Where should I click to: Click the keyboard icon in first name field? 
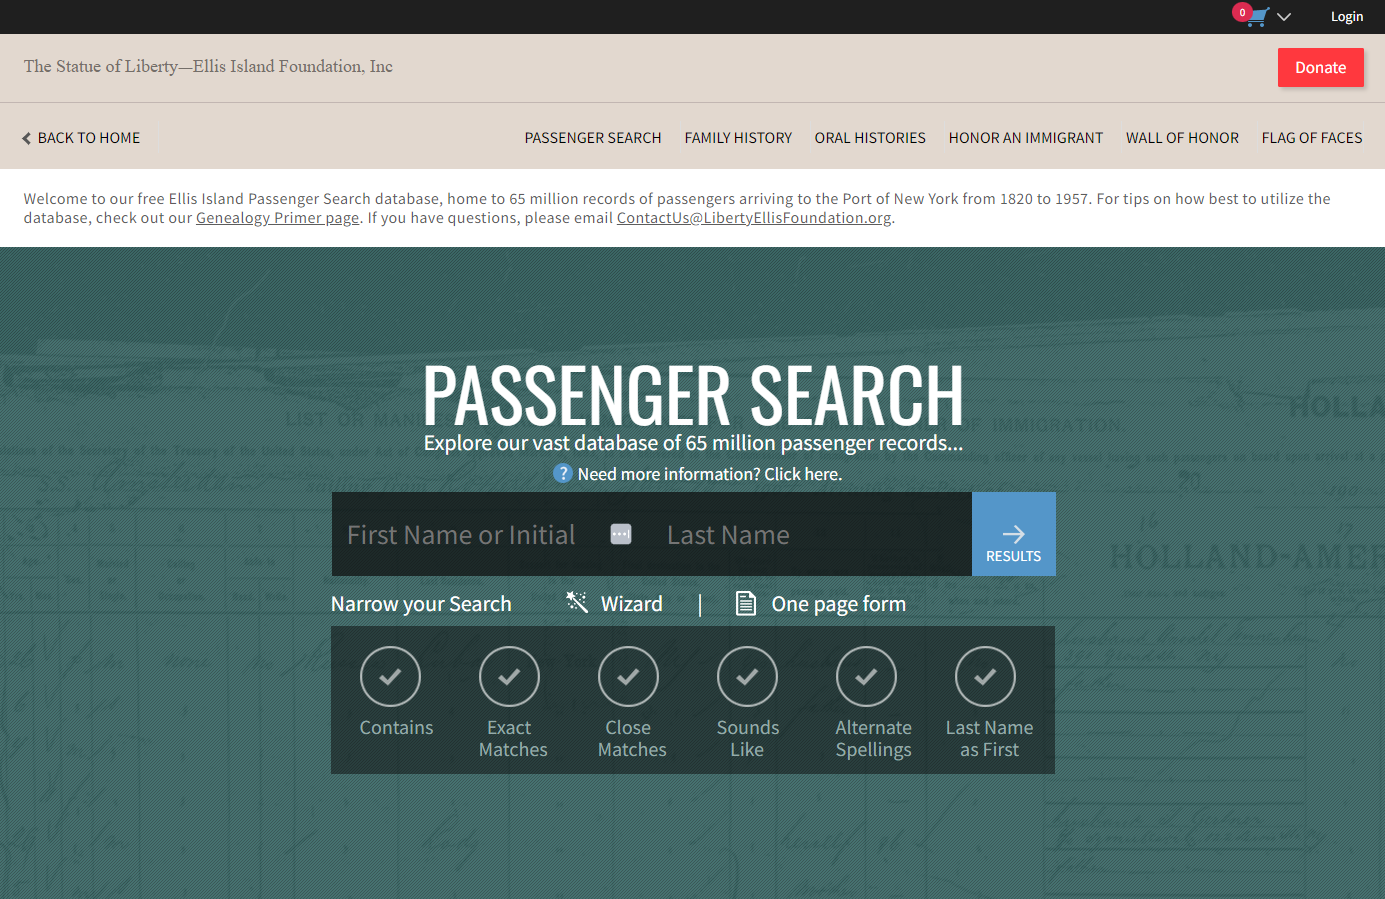621,534
